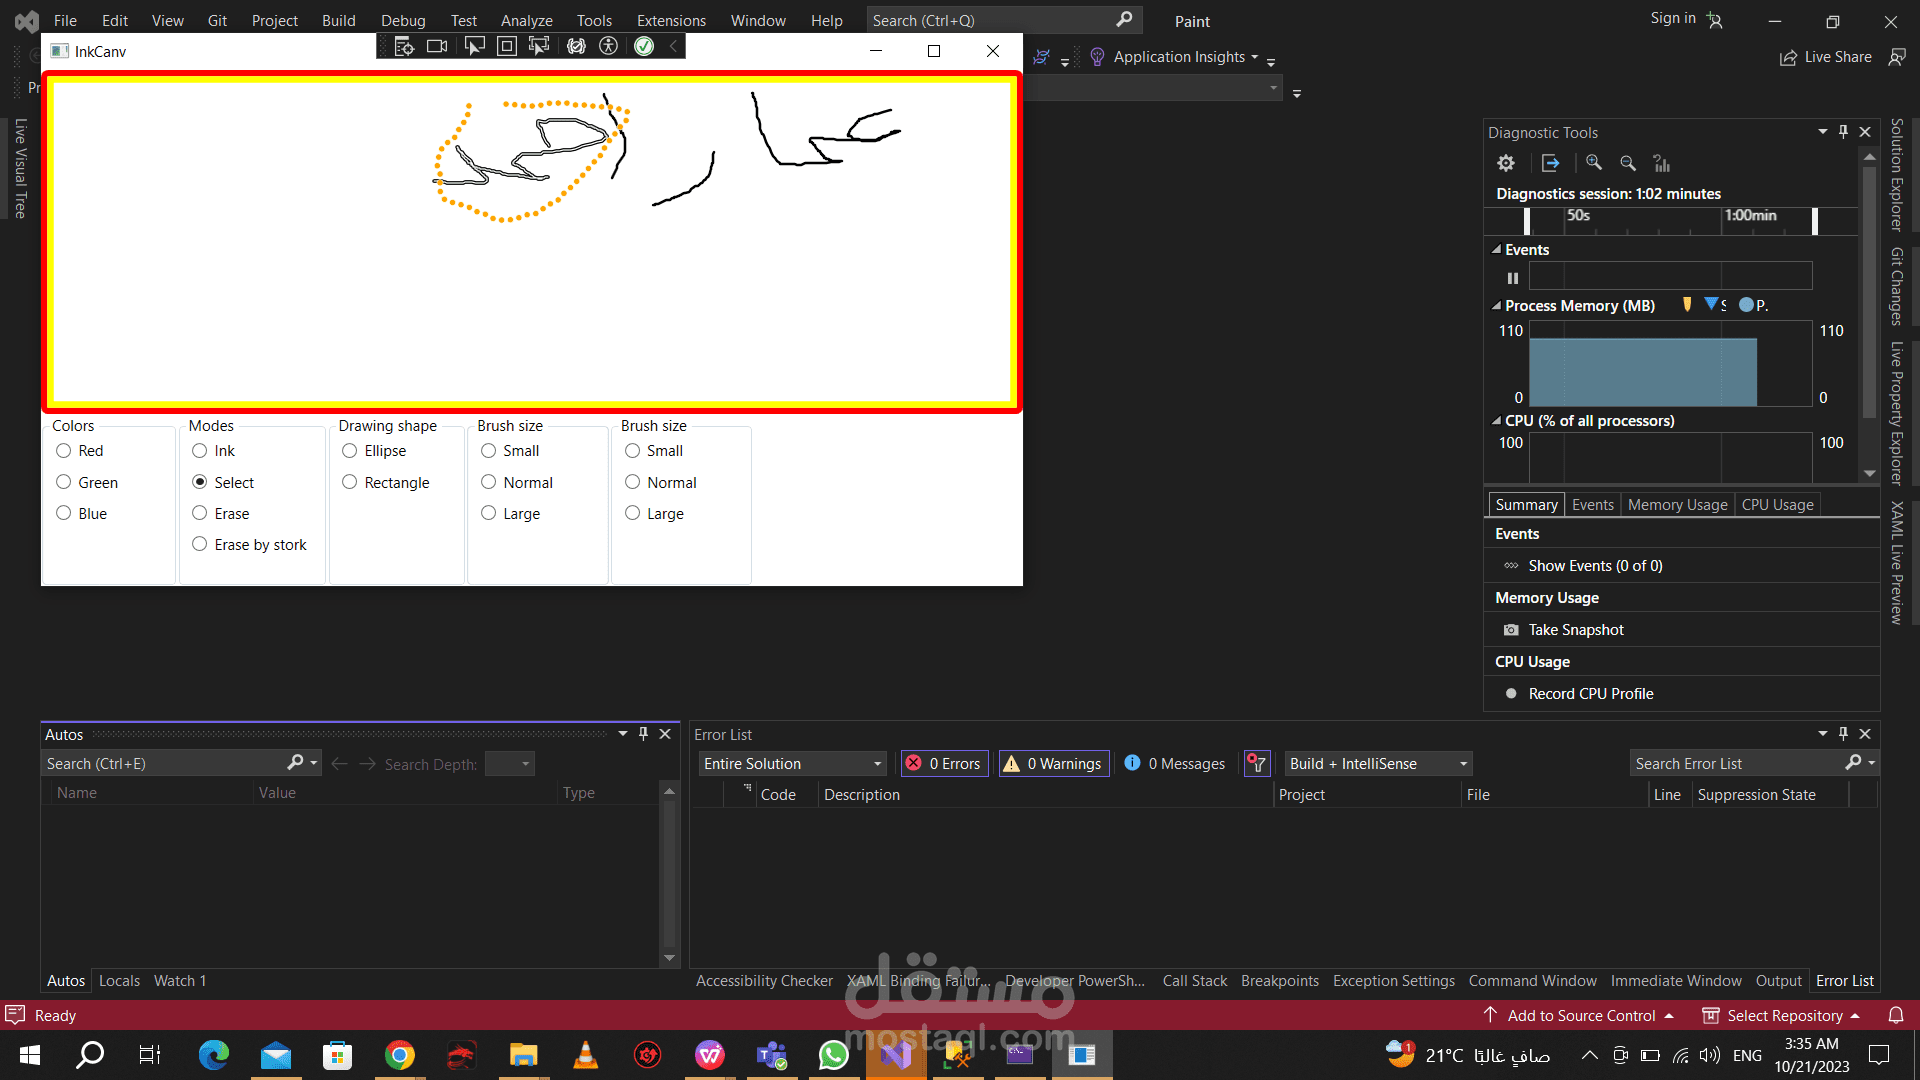Switch to the CPU Usage tab

tap(1777, 505)
